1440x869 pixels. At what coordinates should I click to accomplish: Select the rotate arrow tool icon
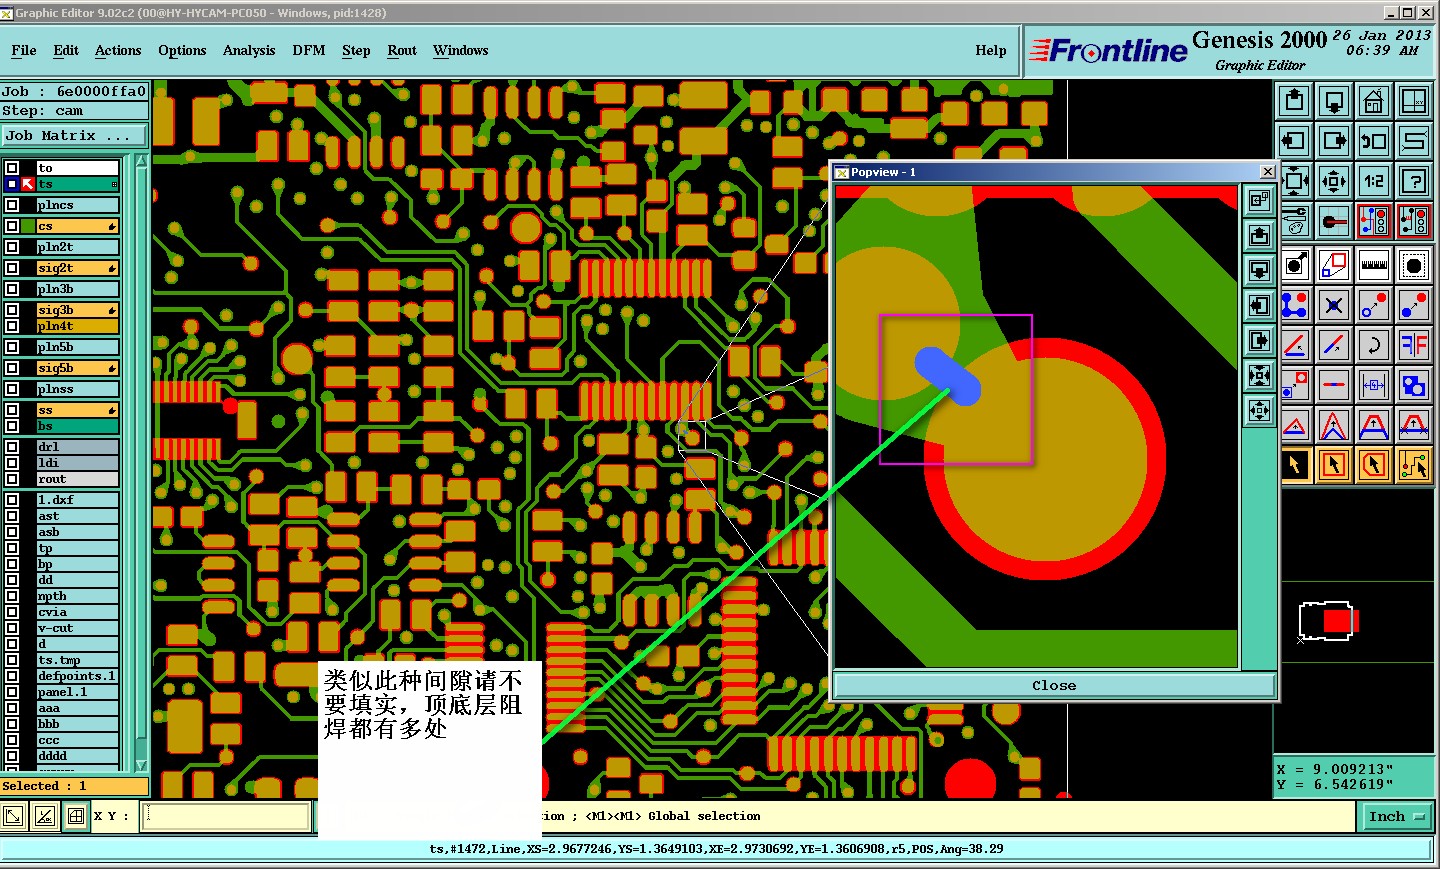click(1374, 345)
